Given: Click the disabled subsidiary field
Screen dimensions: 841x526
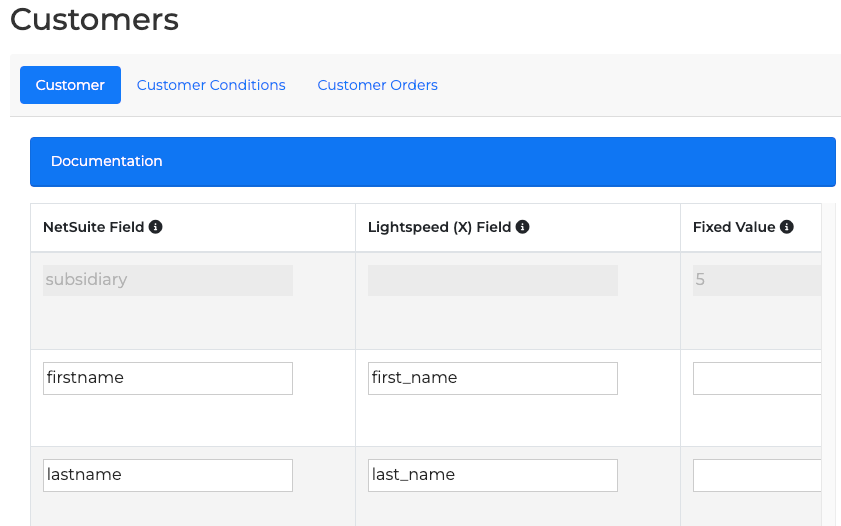Looking at the screenshot, I should [168, 280].
